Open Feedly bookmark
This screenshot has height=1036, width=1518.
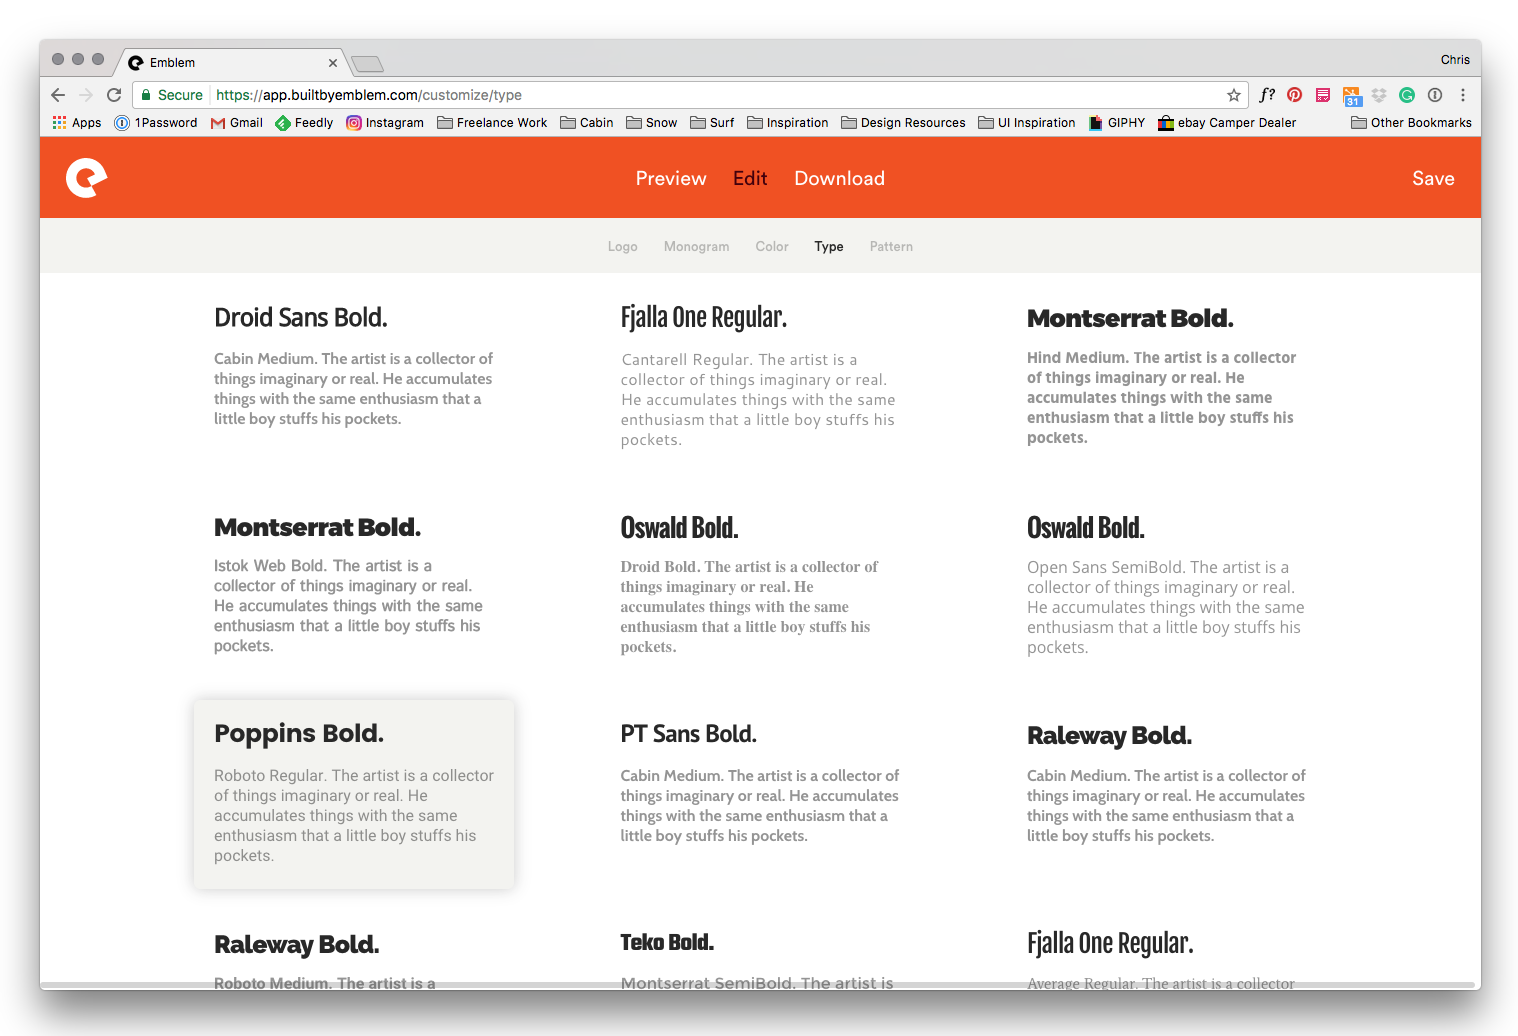coord(304,123)
